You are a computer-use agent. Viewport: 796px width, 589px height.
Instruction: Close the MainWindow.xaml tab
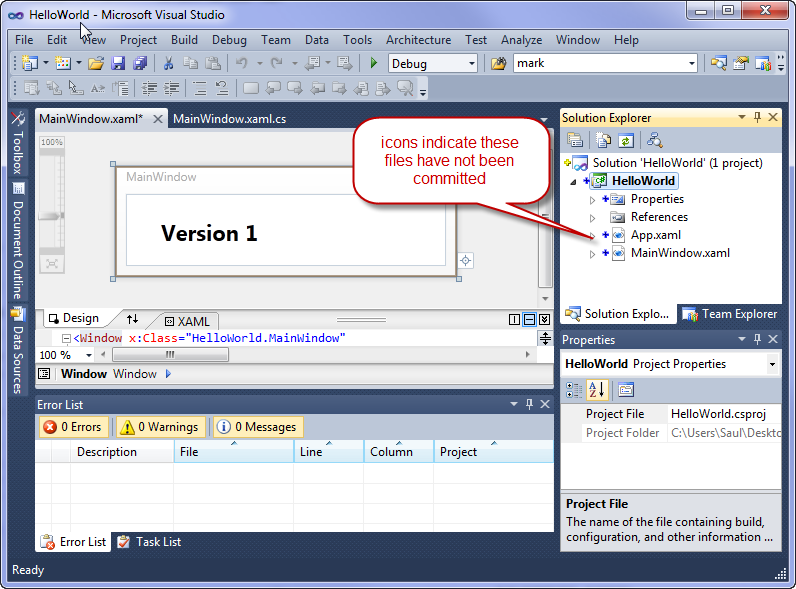158,119
